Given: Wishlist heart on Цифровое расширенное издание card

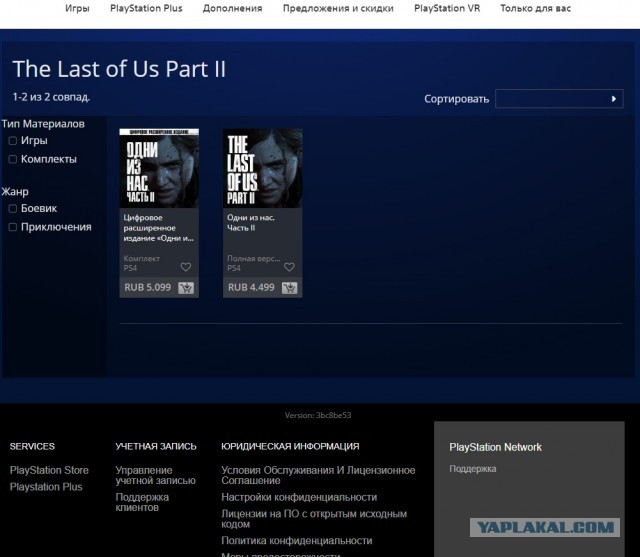Looking at the screenshot, I should coord(186,267).
